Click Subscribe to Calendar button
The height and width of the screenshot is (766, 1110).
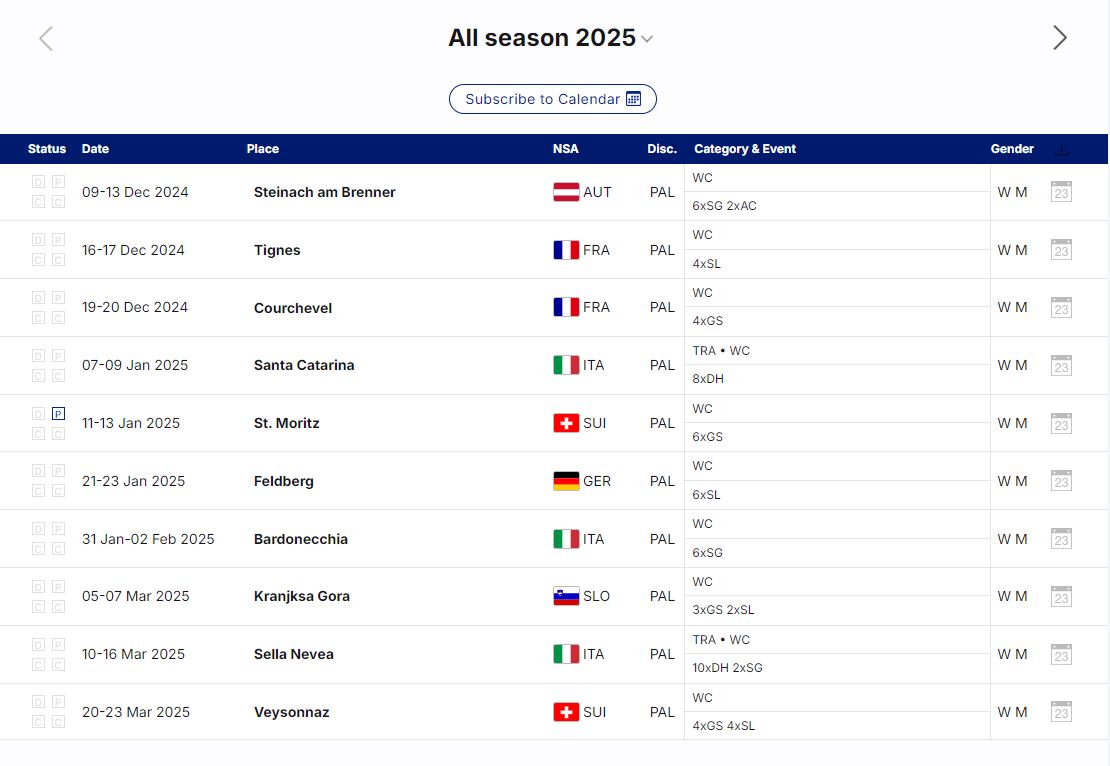pyautogui.click(x=552, y=99)
